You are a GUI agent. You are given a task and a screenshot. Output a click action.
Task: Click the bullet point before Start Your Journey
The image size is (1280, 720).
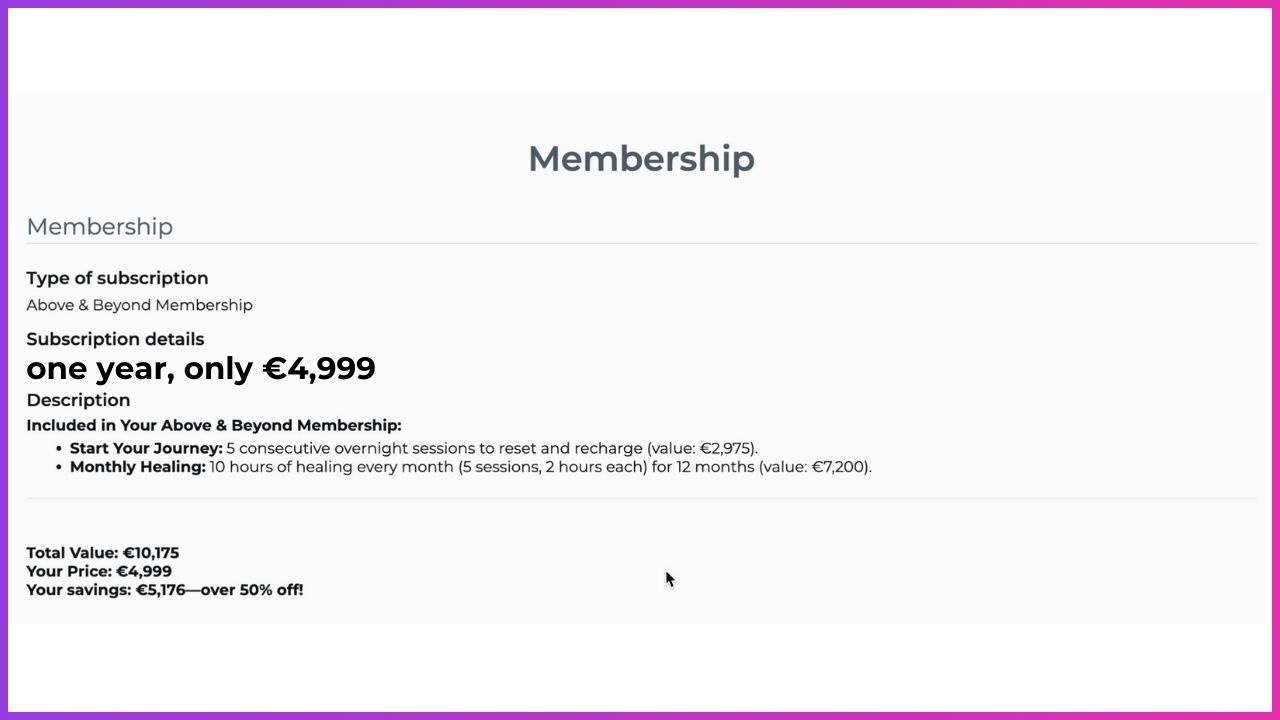point(60,449)
